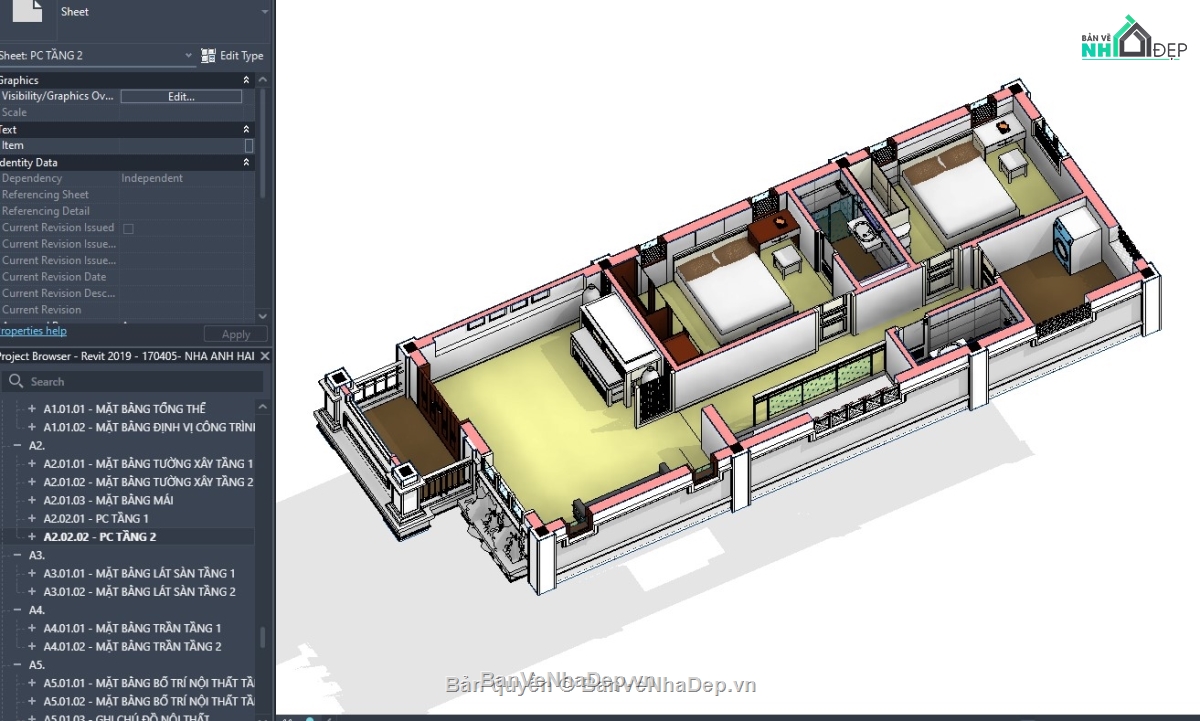This screenshot has height=721, width=1200.
Task: Click the Scale property row
Action: 127,113
